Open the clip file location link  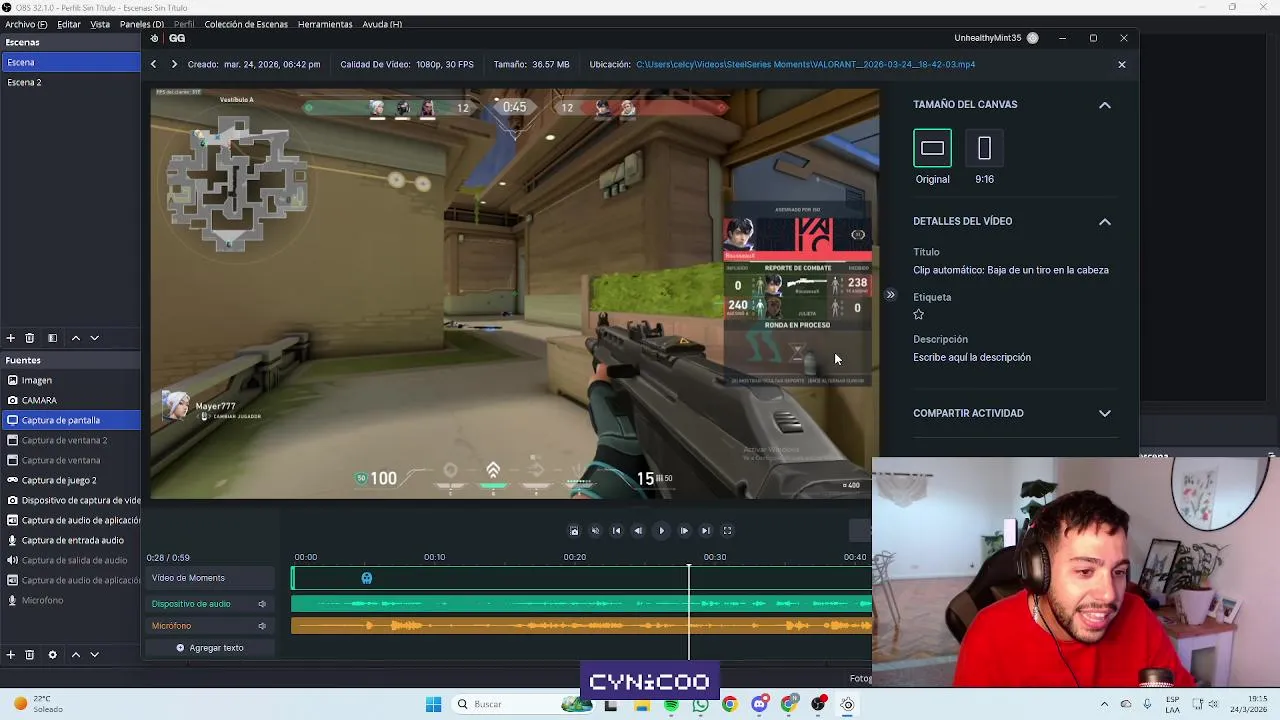(805, 64)
